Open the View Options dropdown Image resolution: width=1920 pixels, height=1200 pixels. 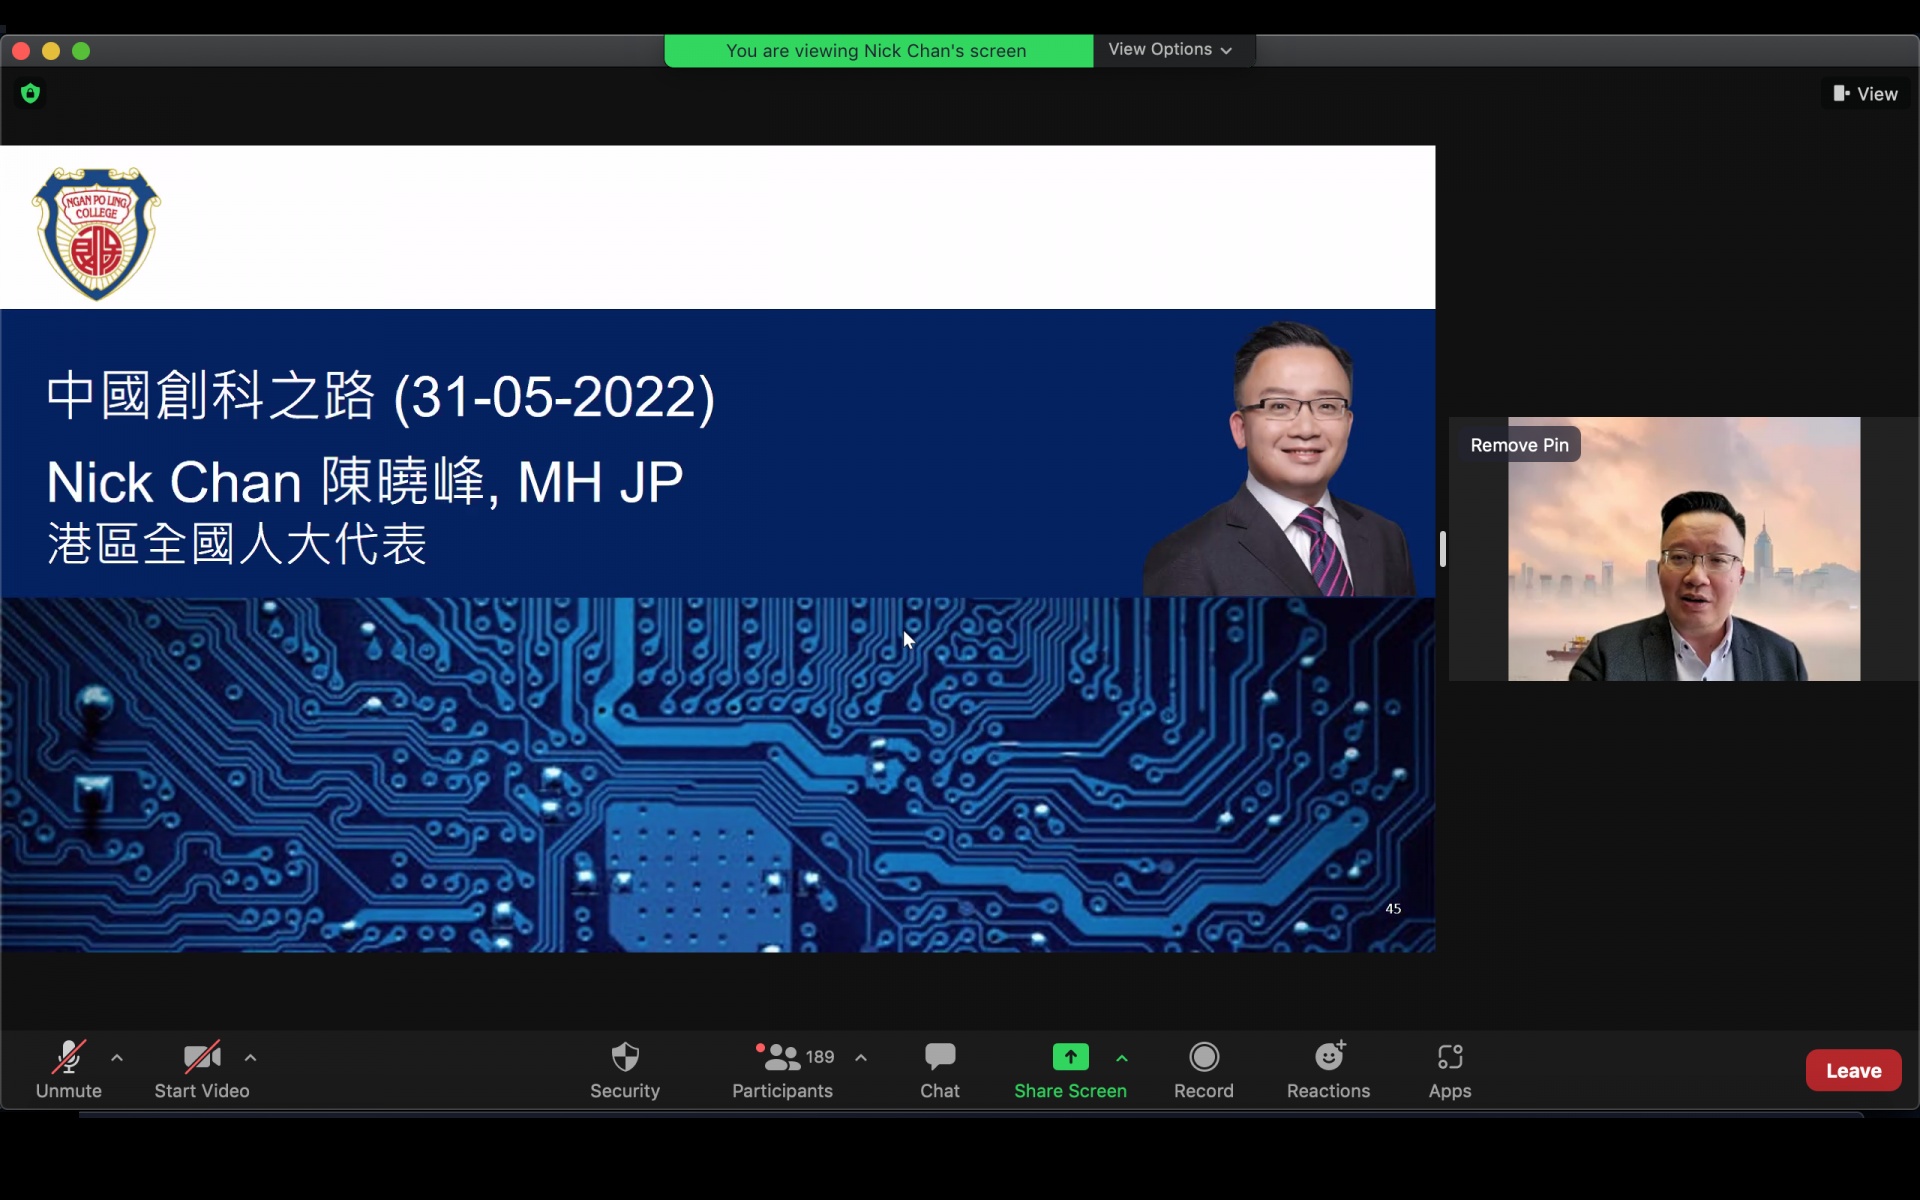click(1169, 50)
